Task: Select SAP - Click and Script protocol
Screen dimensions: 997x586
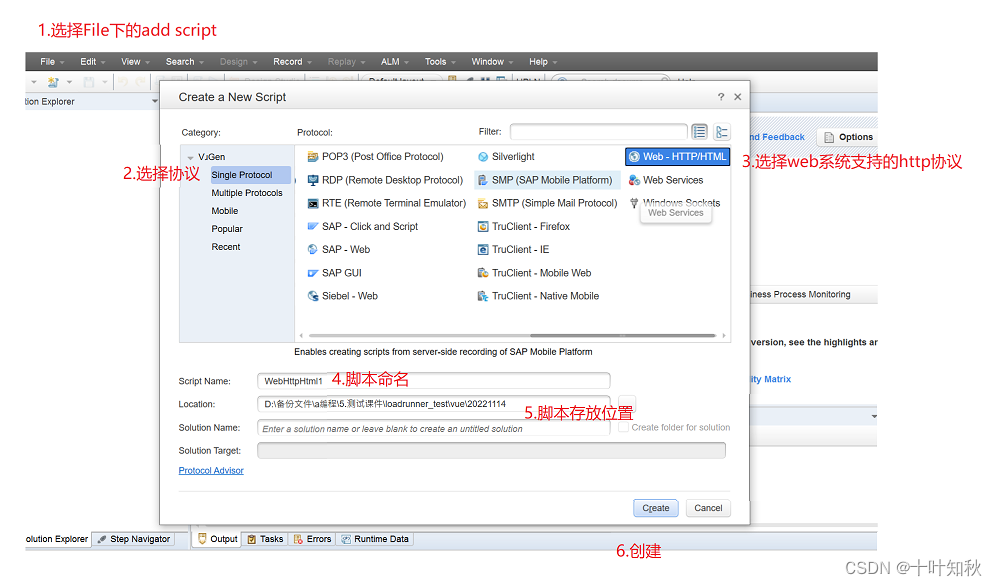Action: [x=362, y=226]
